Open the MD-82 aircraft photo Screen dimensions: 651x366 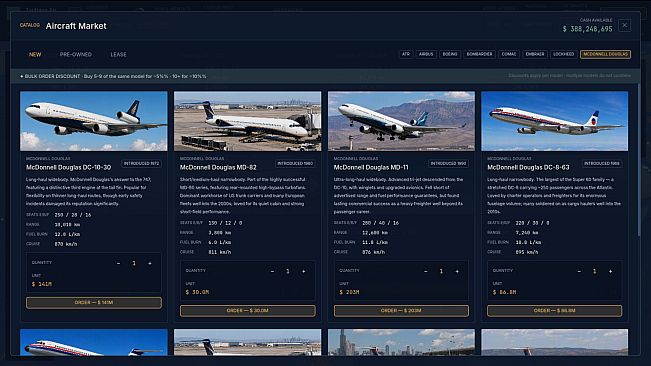tap(247, 121)
